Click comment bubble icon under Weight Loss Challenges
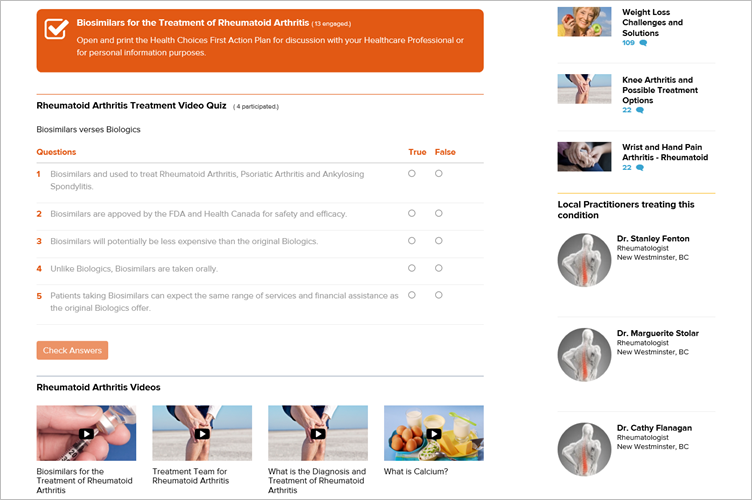752x500 pixels. [643, 43]
